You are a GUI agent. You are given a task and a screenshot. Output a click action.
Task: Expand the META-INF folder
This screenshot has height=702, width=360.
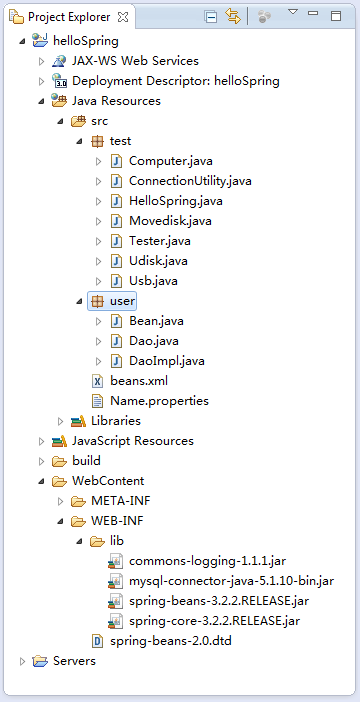(x=60, y=501)
